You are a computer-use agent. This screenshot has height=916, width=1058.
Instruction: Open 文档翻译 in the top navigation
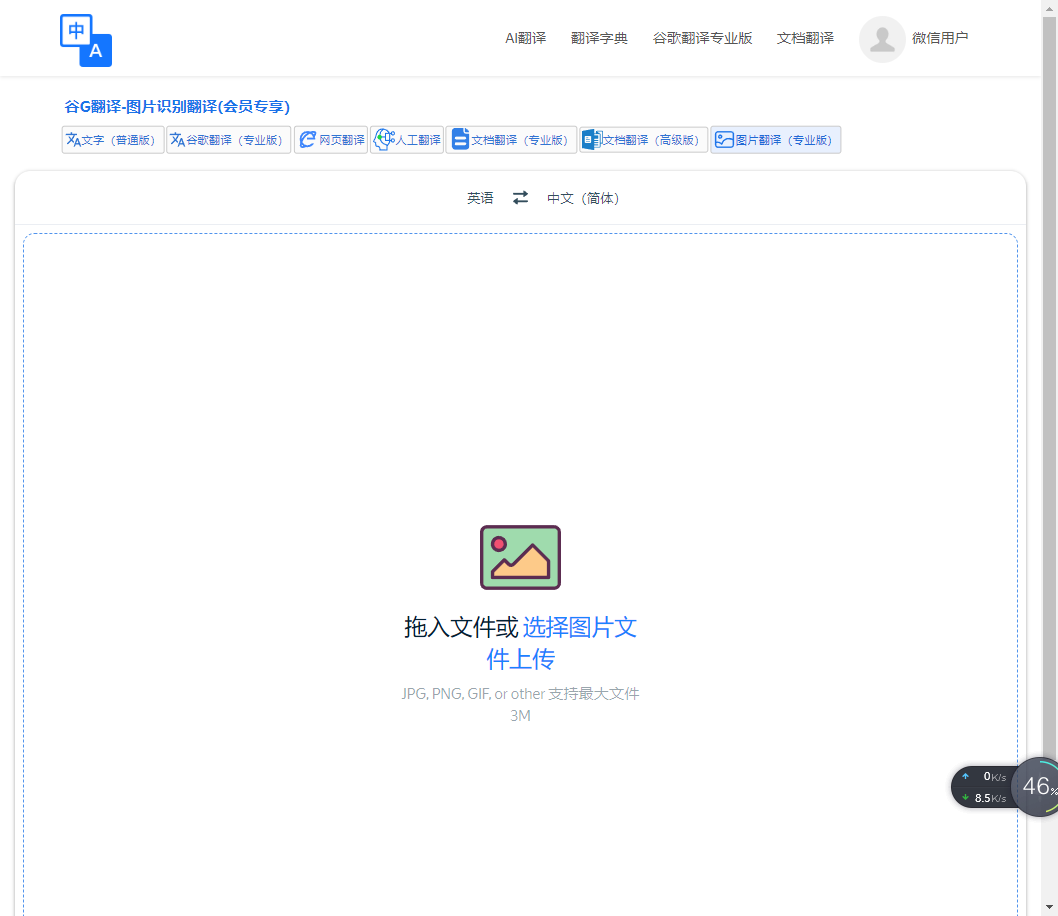click(805, 38)
